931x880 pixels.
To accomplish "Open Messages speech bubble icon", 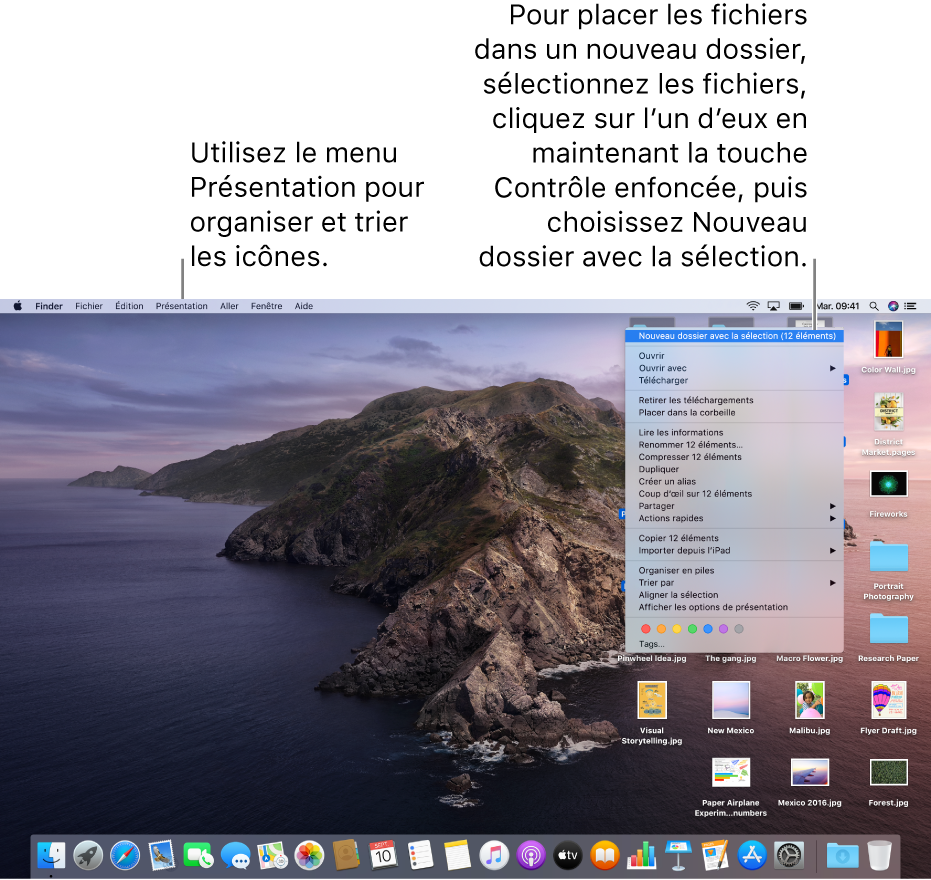I will [235, 856].
